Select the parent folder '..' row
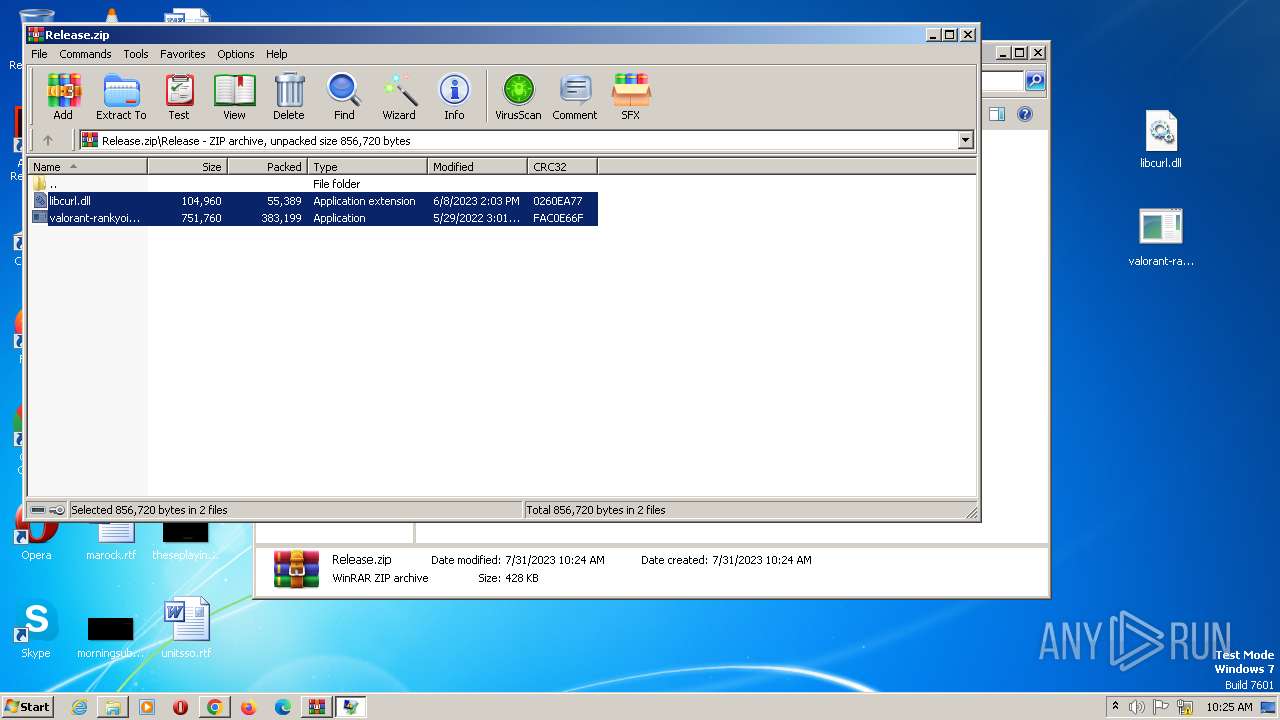The image size is (1280, 720). 314,184
